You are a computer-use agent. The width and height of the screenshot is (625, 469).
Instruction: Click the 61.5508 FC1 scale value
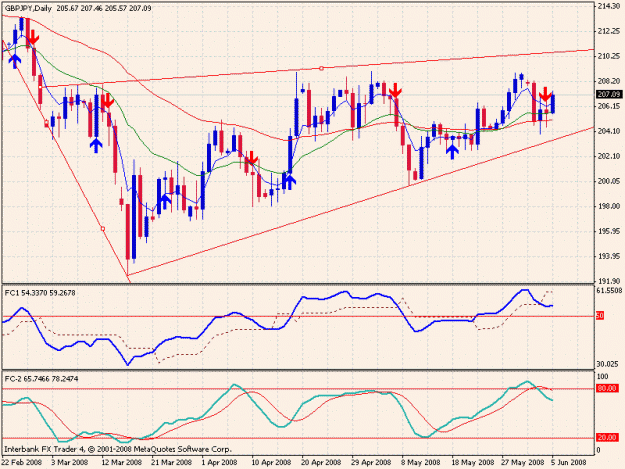(x=609, y=291)
